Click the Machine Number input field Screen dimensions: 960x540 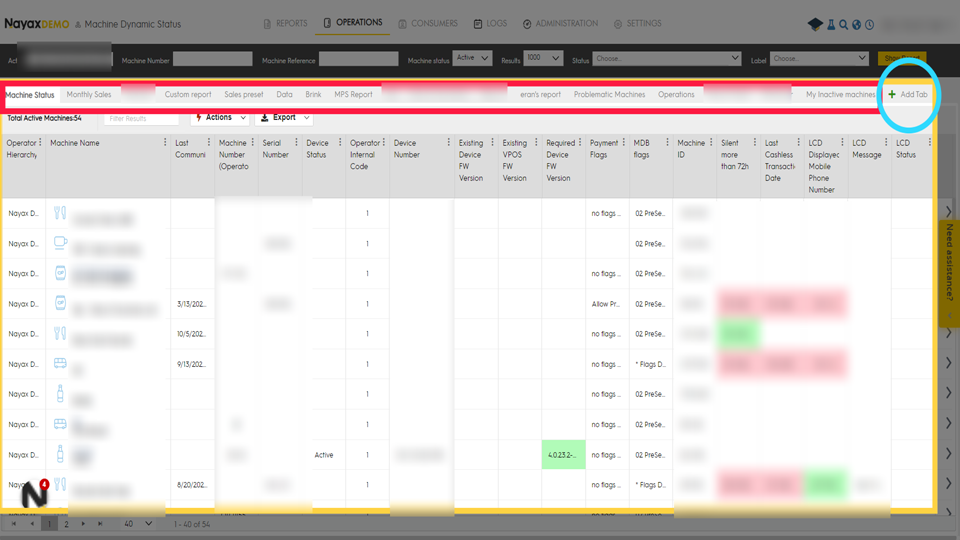coord(212,59)
